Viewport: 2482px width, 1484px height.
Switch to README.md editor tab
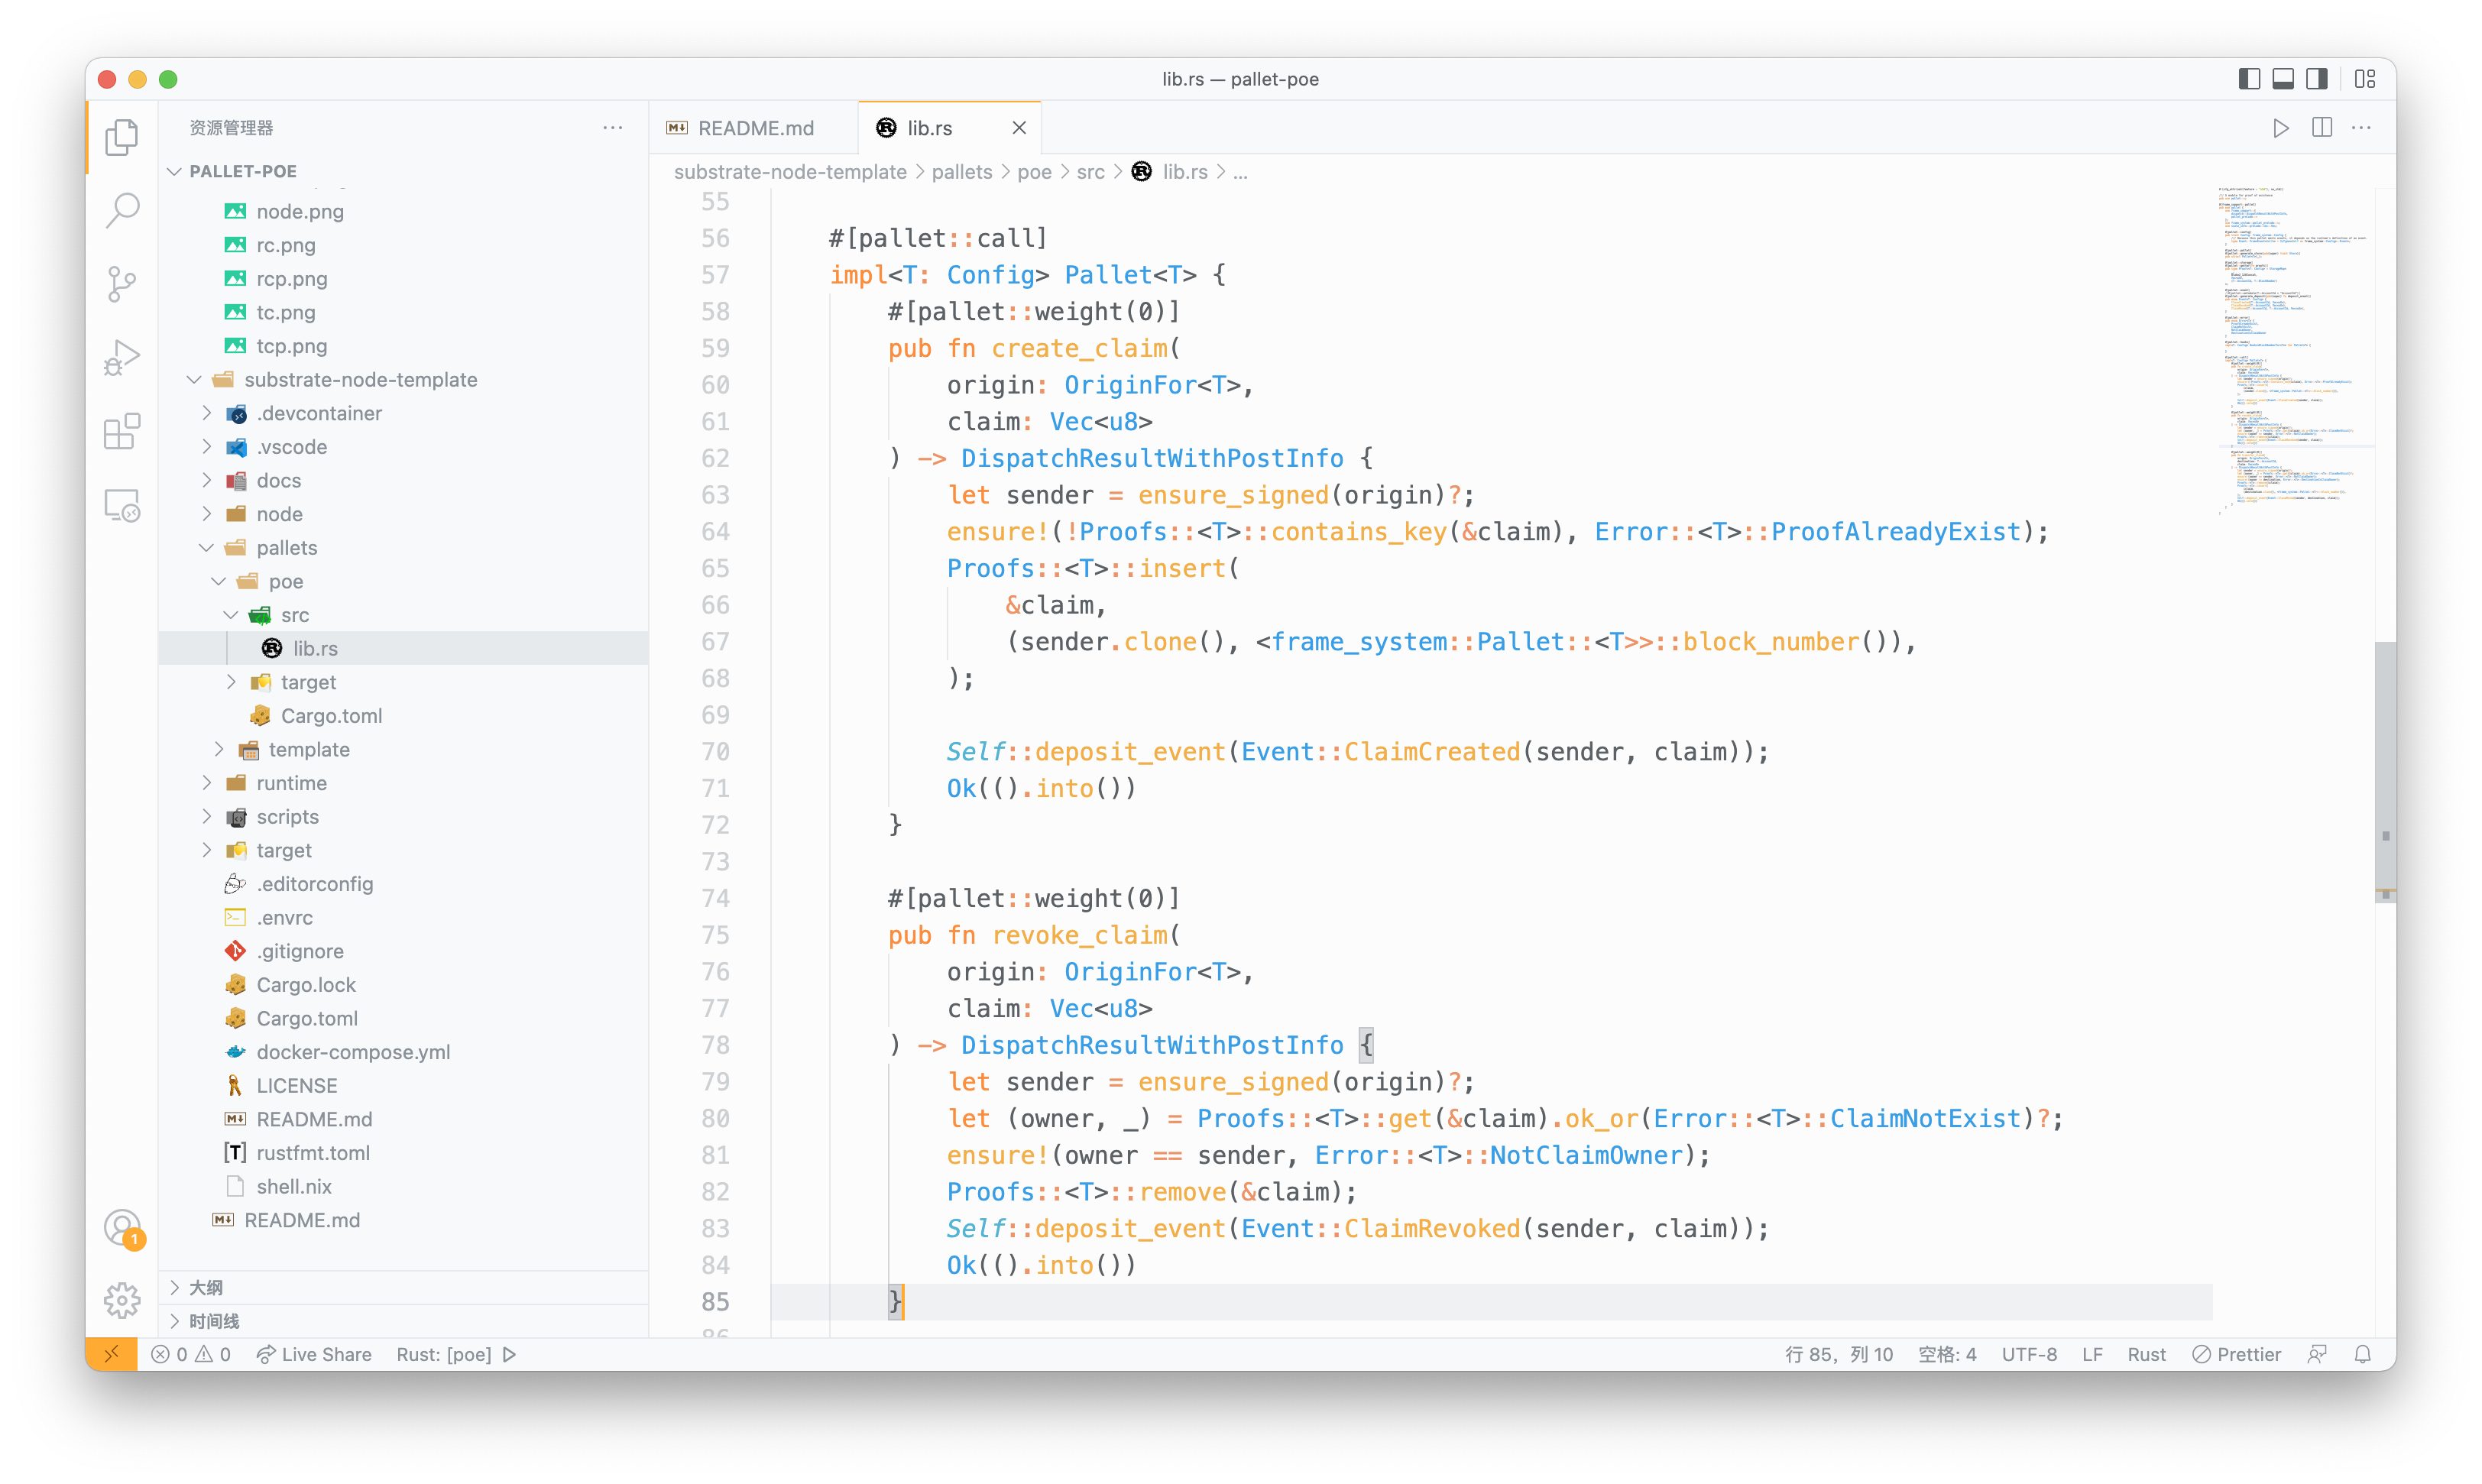coord(754,128)
